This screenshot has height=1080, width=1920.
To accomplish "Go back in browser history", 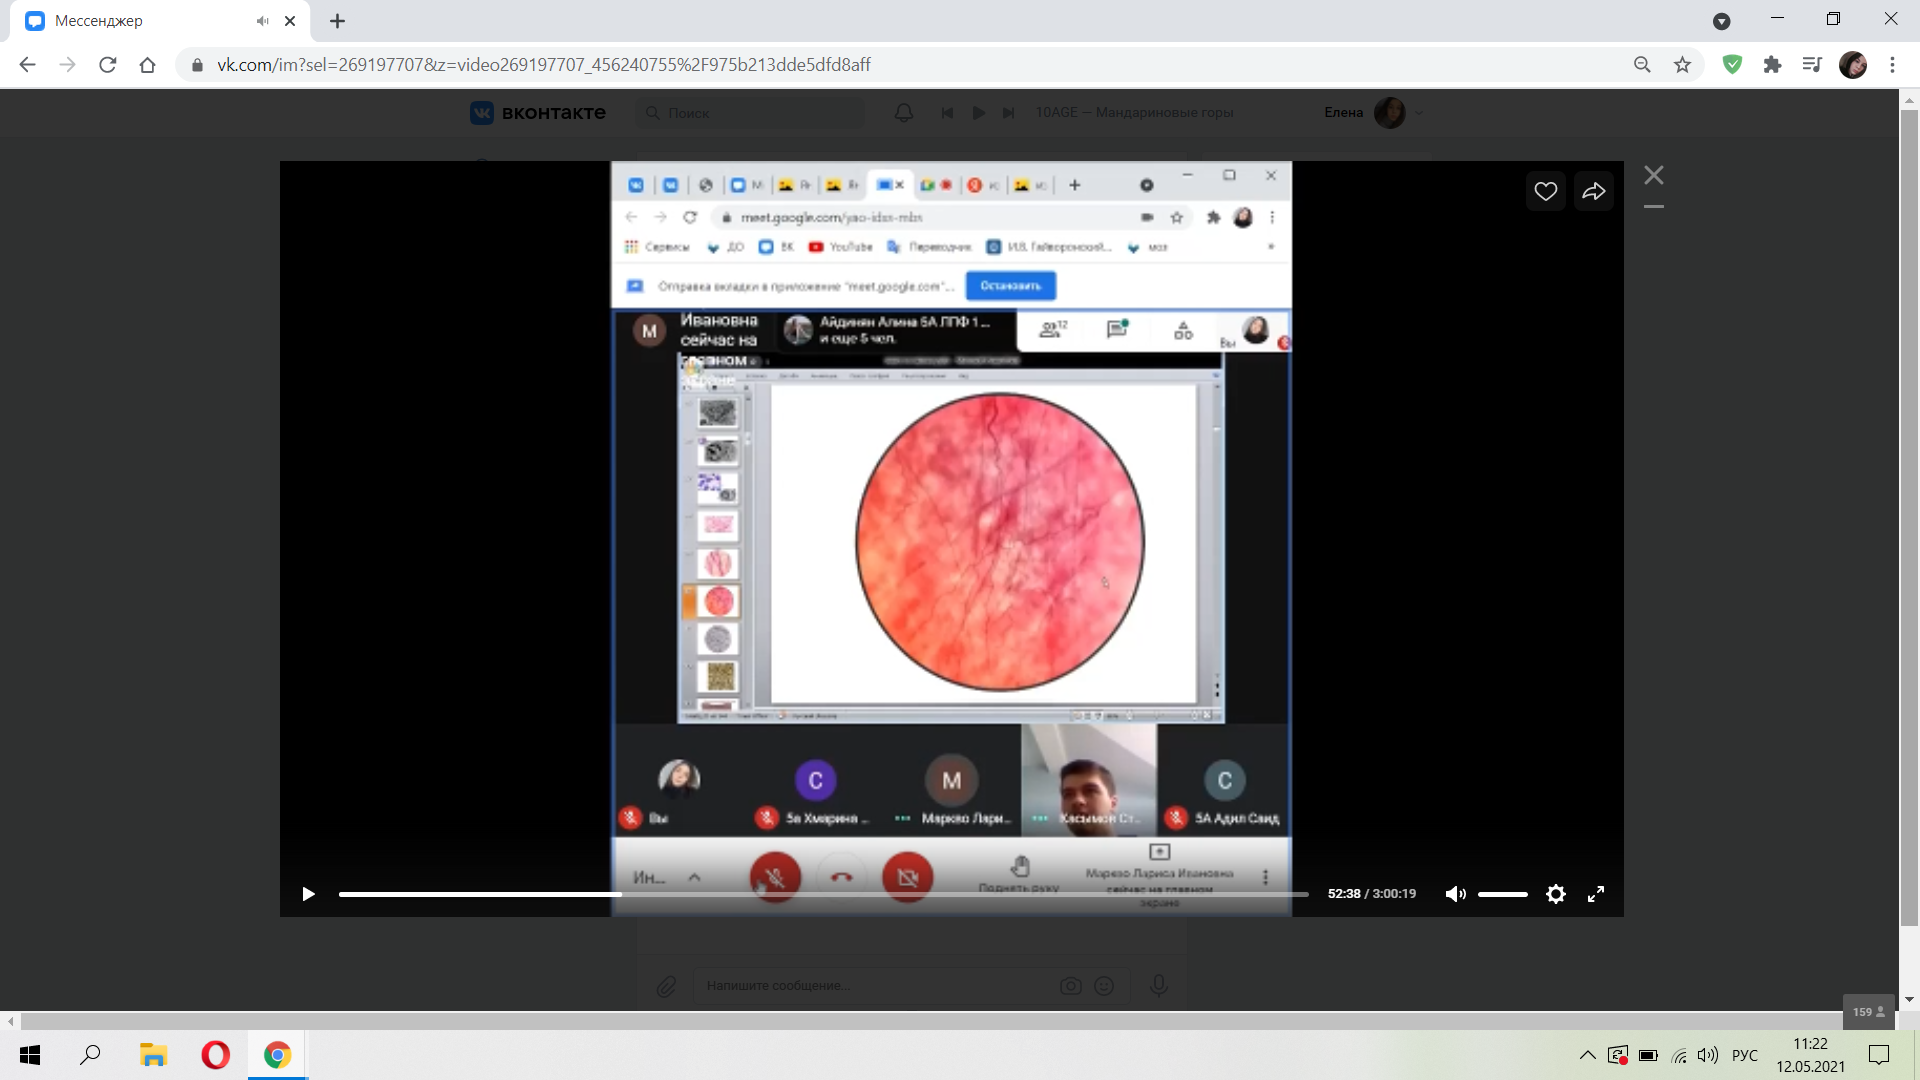I will (27, 65).
